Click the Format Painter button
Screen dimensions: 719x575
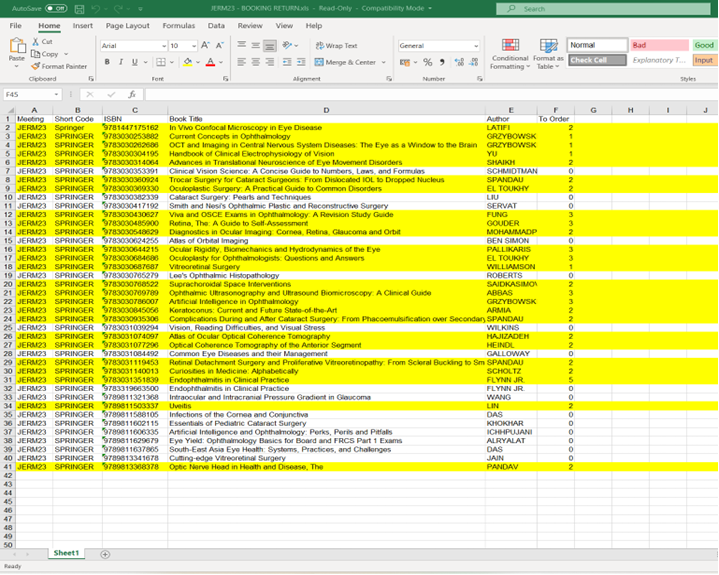click(59, 66)
